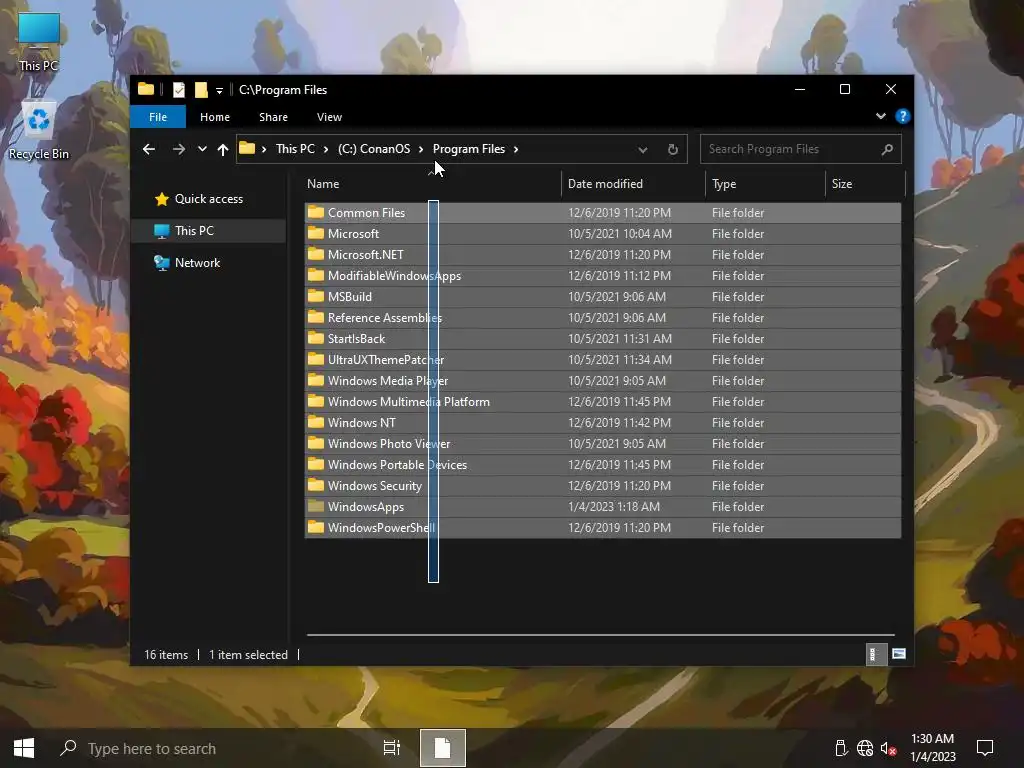Open the muted volume tray icon
Image resolution: width=1024 pixels, height=768 pixels.
pos(888,748)
